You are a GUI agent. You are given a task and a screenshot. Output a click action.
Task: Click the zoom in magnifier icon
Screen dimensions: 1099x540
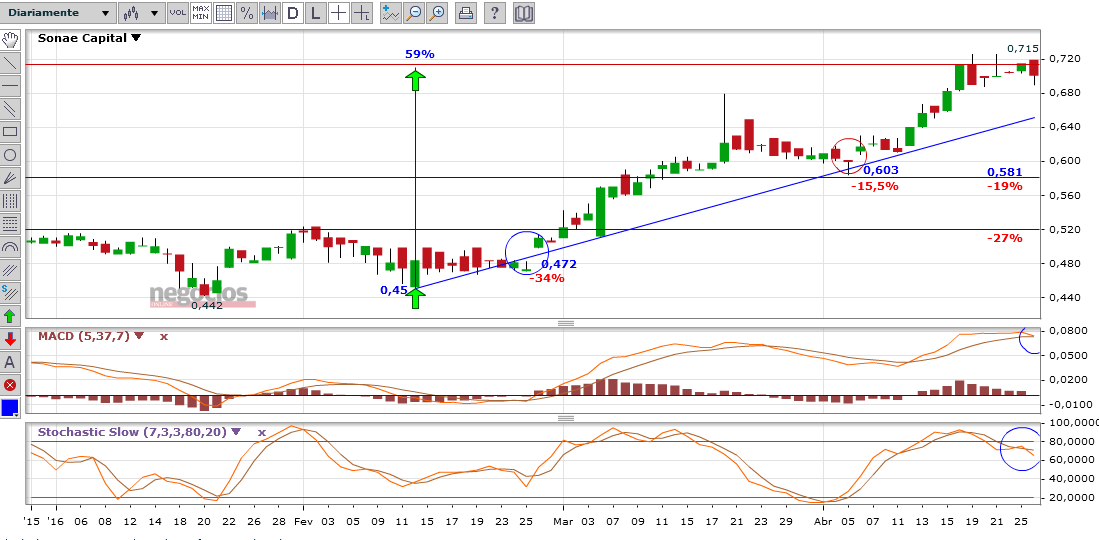click(437, 13)
